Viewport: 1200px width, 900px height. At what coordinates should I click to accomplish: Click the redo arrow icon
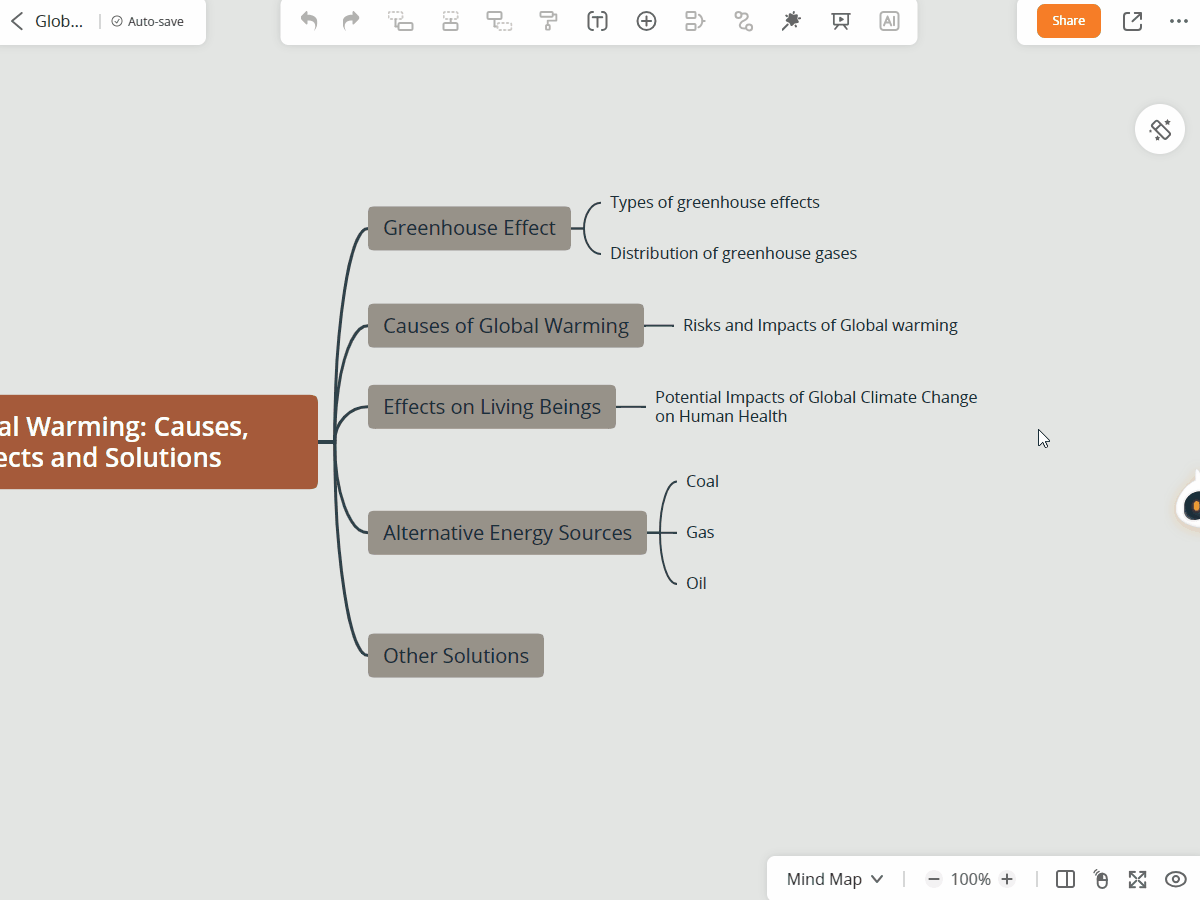click(x=351, y=21)
